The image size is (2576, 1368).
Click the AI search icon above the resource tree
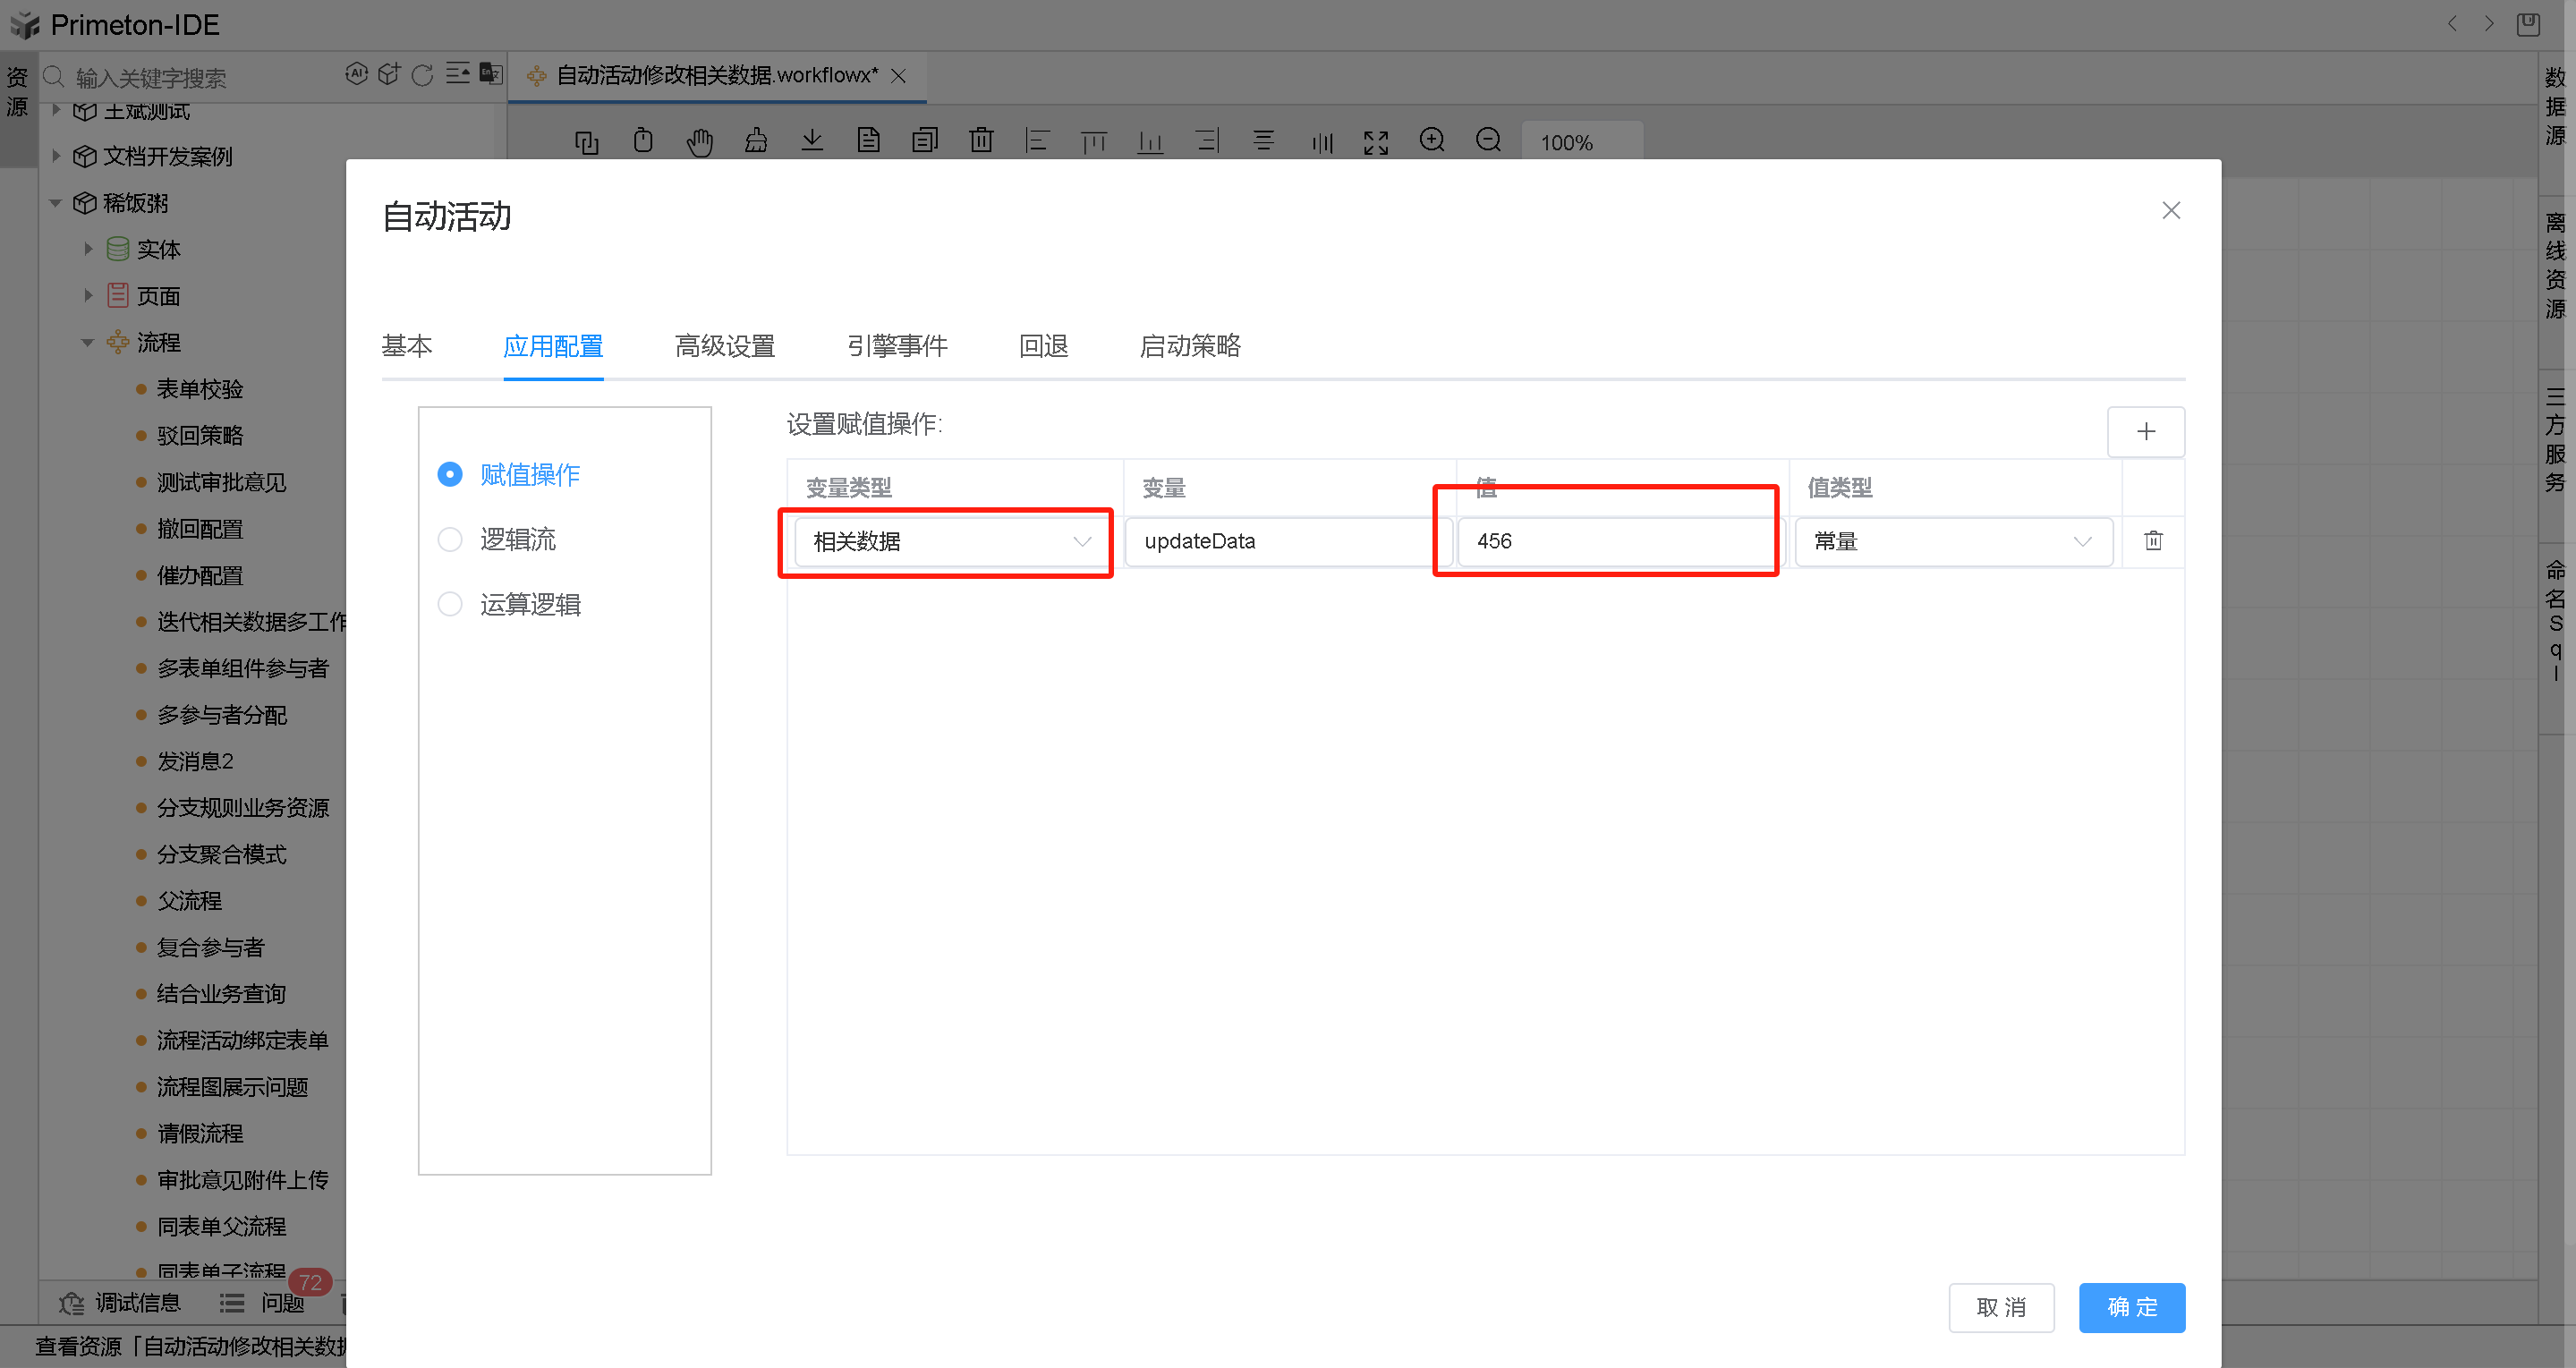pos(357,73)
